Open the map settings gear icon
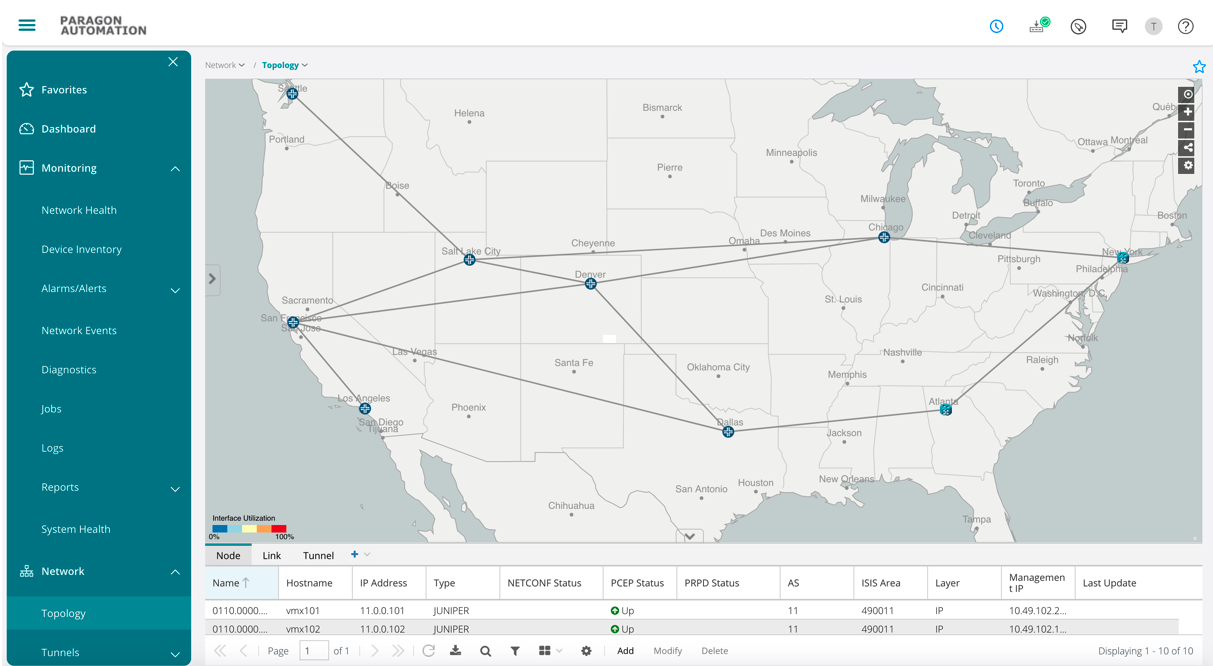The image size is (1213, 666). (1187, 164)
